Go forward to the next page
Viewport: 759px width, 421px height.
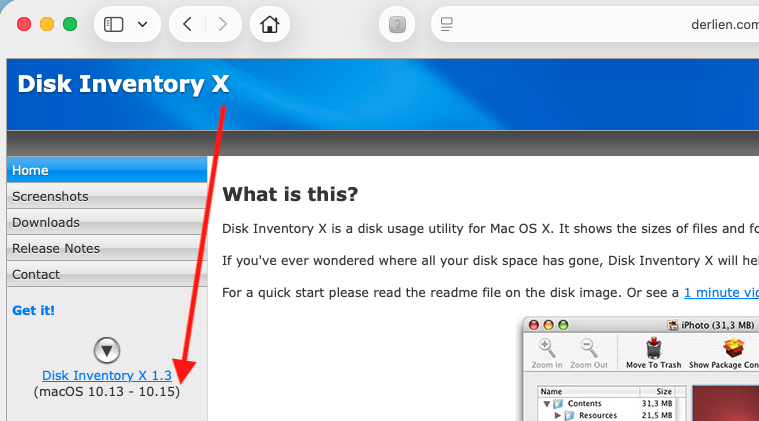[x=222, y=24]
